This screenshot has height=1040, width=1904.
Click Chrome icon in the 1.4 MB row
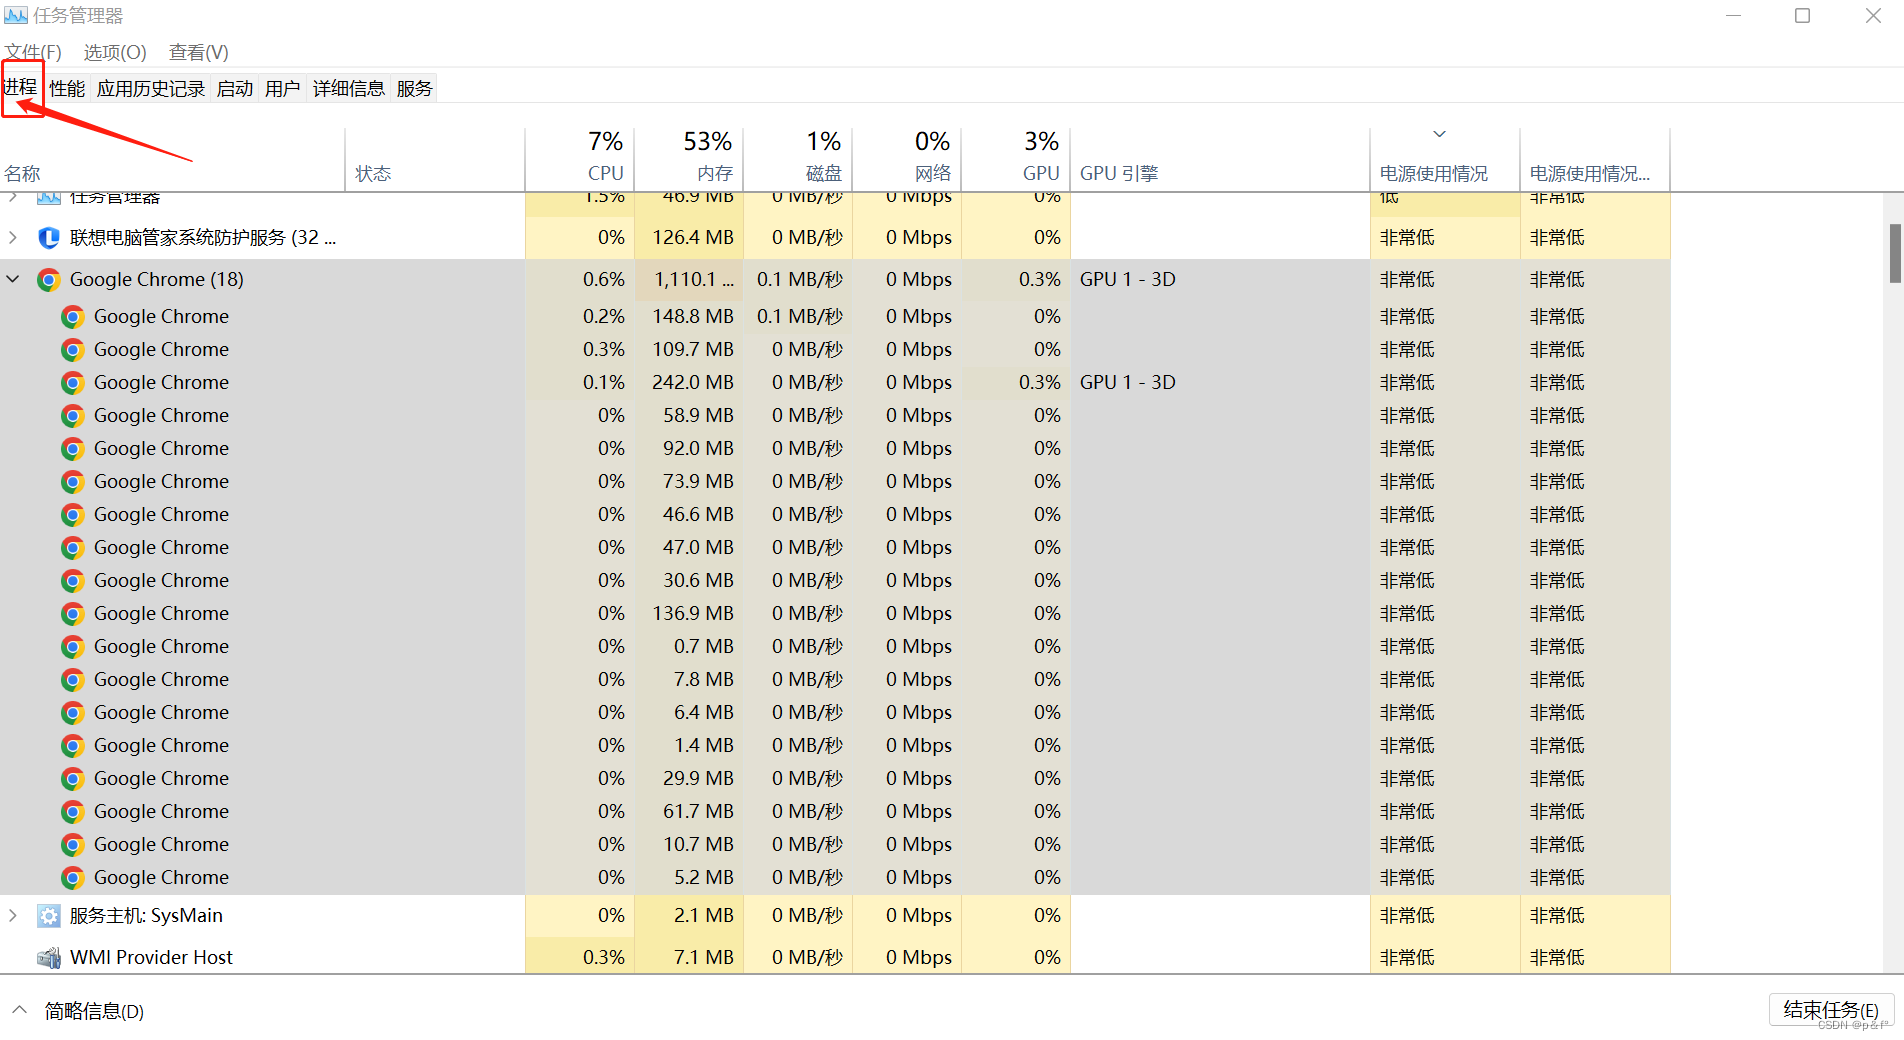(x=72, y=746)
